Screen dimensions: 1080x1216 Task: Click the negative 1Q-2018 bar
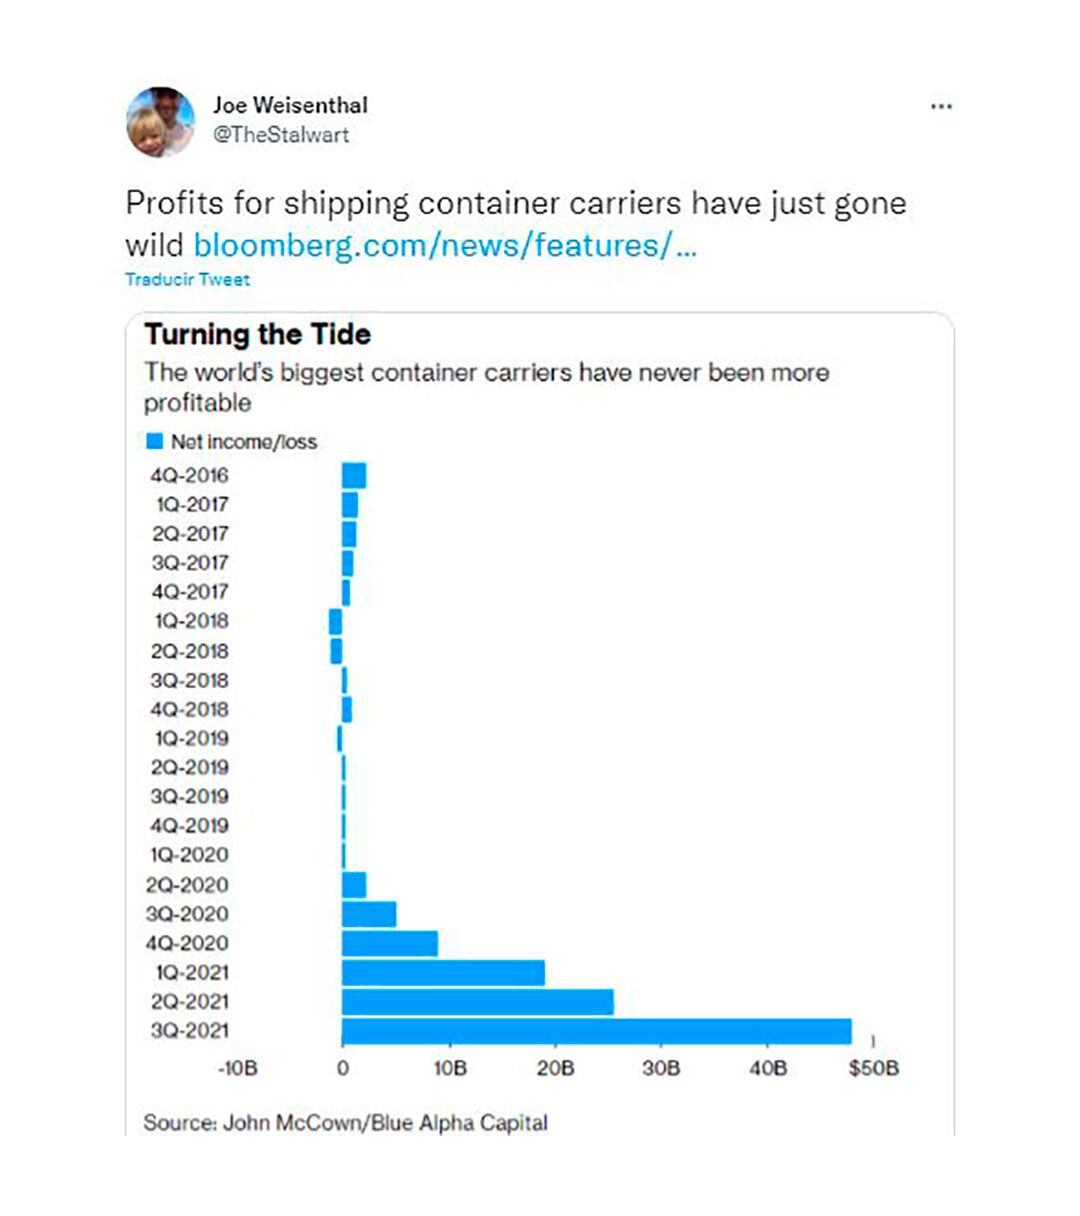(x=335, y=621)
